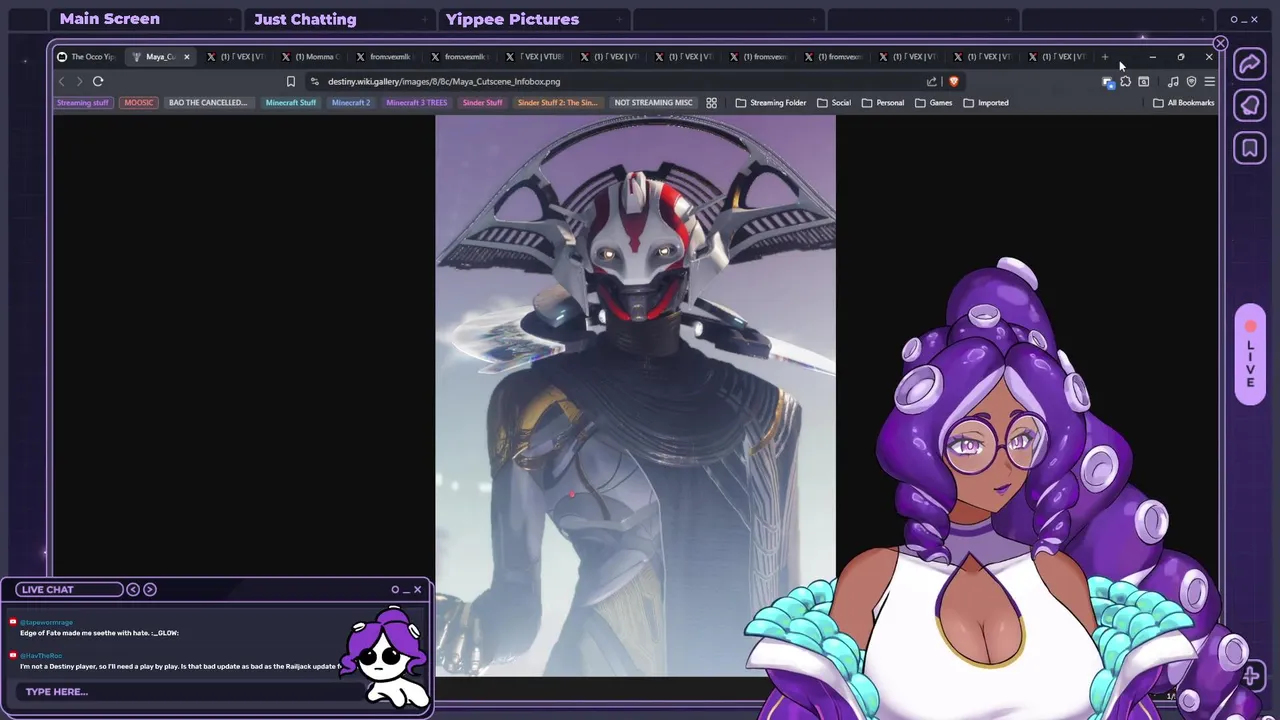Switch to the Momma X tab
Screen dimensions: 1280x720
(312, 57)
